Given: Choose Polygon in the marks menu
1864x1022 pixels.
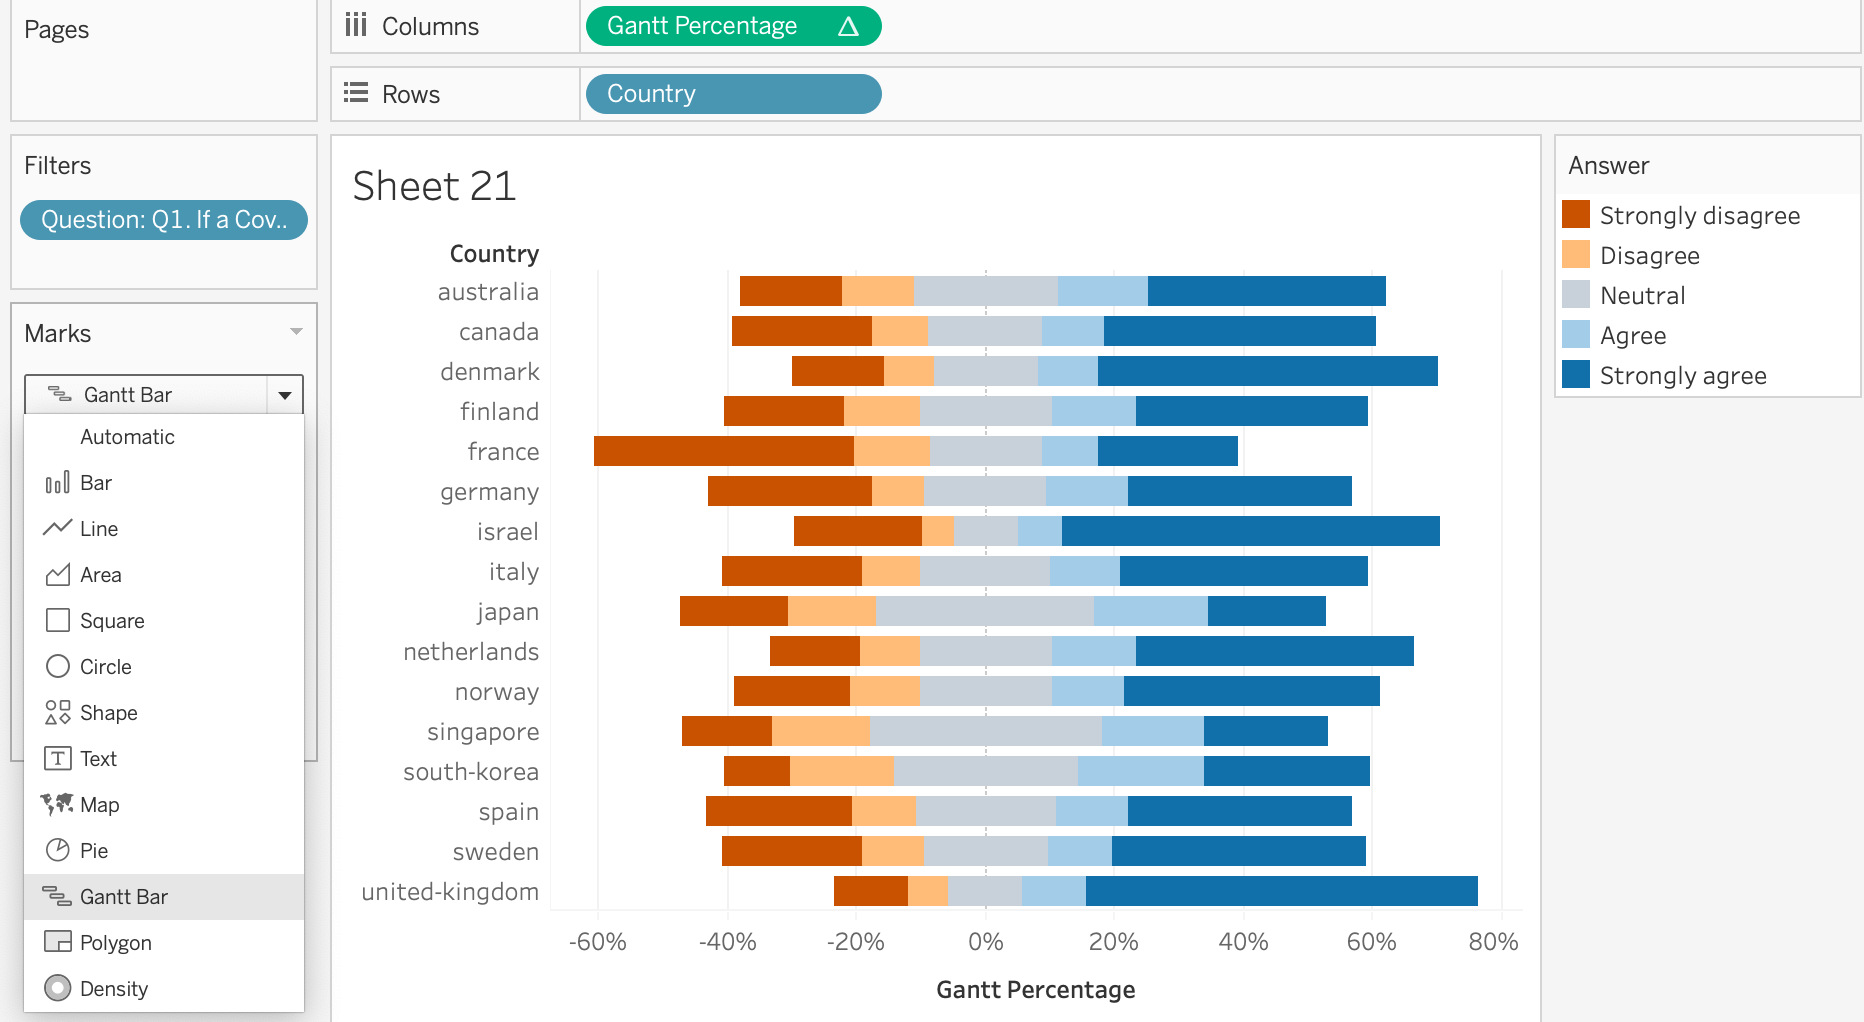Looking at the screenshot, I should pyautogui.click(x=116, y=943).
